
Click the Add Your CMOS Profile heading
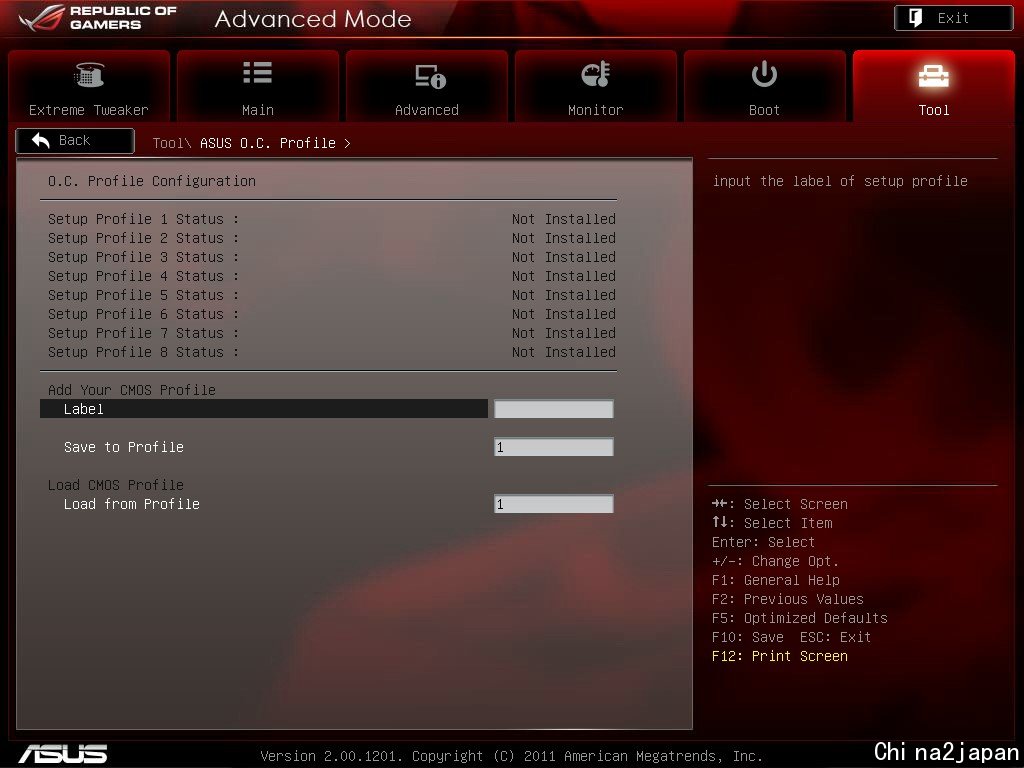coord(131,390)
